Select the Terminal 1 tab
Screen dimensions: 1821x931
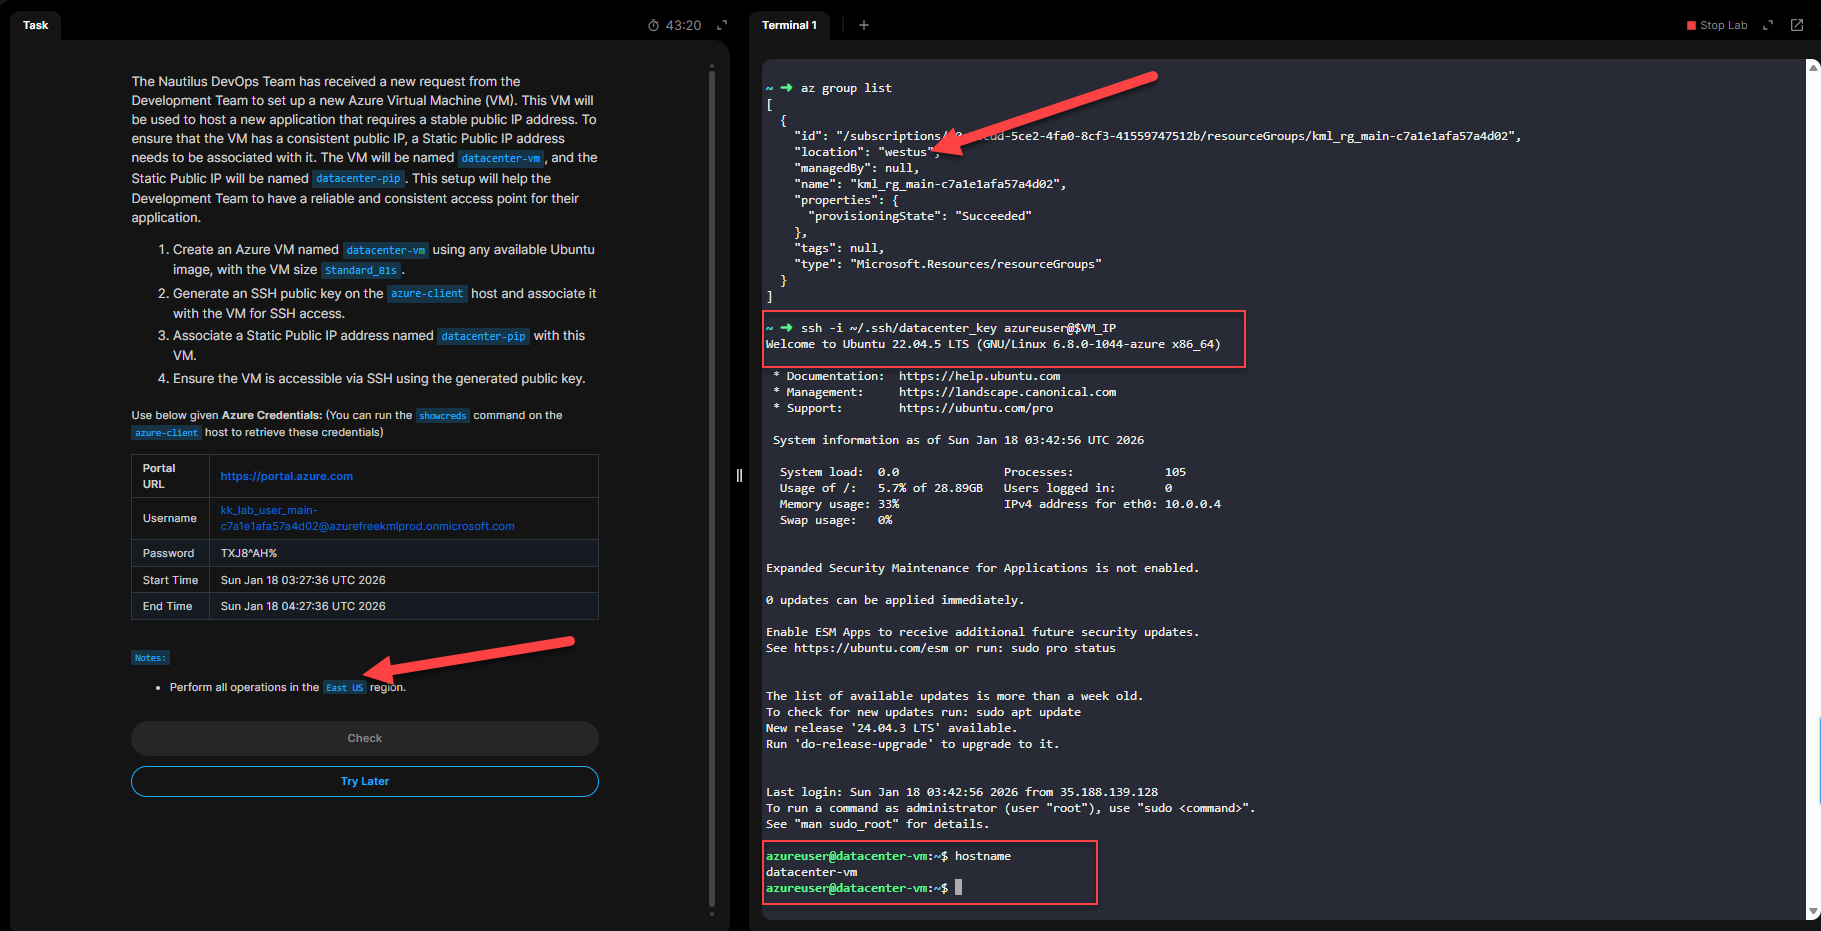789,25
